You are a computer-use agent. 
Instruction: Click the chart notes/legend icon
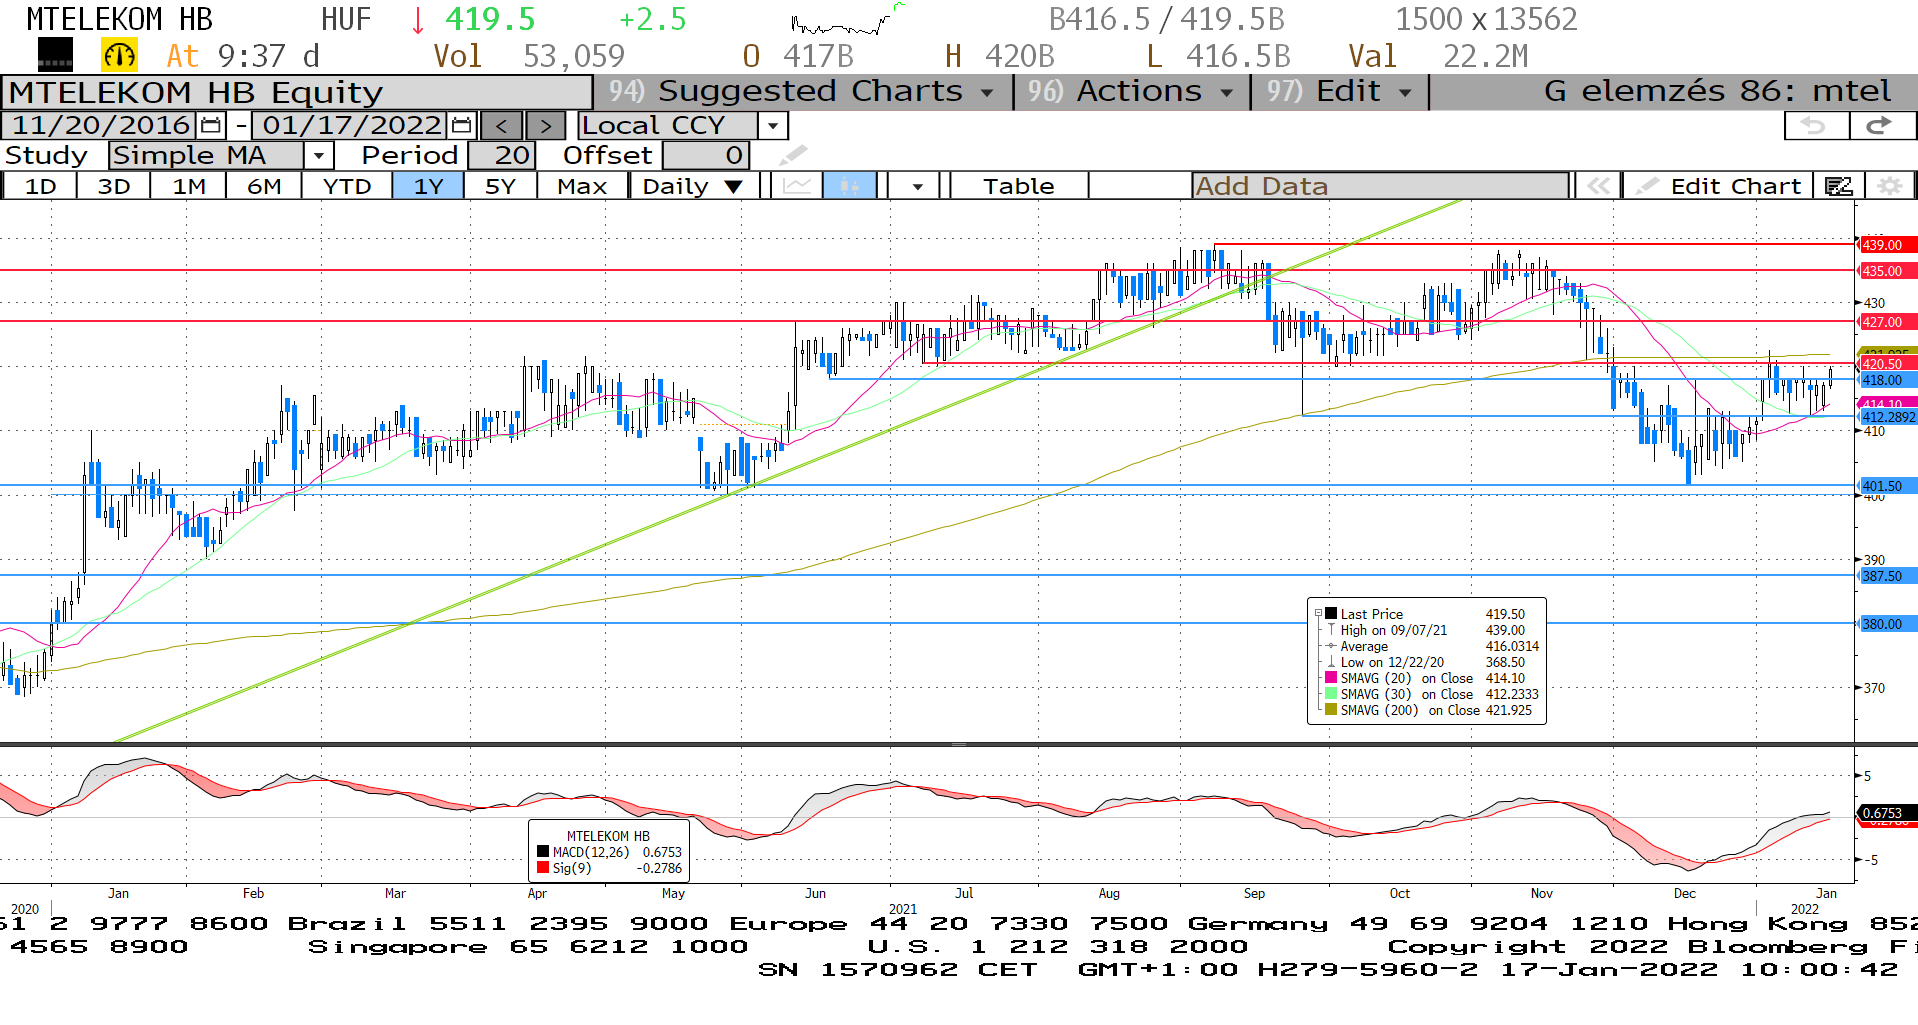coord(1838,186)
